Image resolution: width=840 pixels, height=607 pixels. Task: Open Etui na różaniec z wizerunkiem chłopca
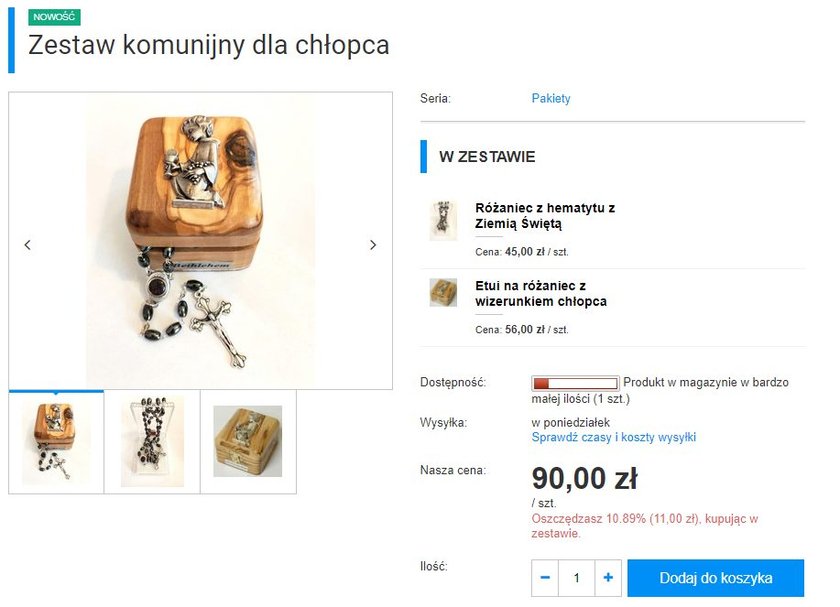click(x=541, y=294)
